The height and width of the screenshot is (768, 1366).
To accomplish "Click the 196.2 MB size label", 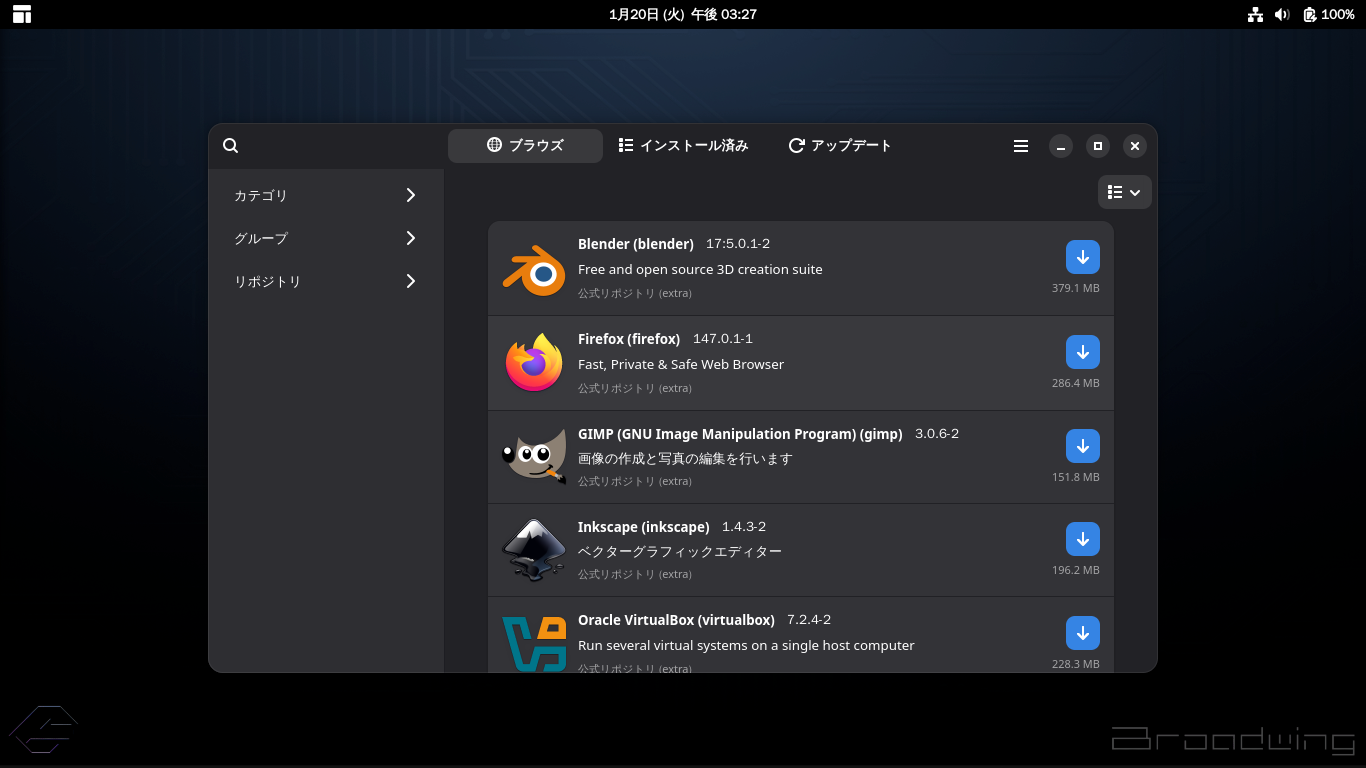I will (1075, 570).
